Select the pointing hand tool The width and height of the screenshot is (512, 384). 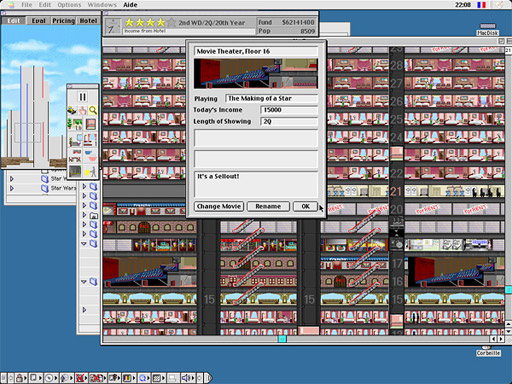[x=82, y=110]
